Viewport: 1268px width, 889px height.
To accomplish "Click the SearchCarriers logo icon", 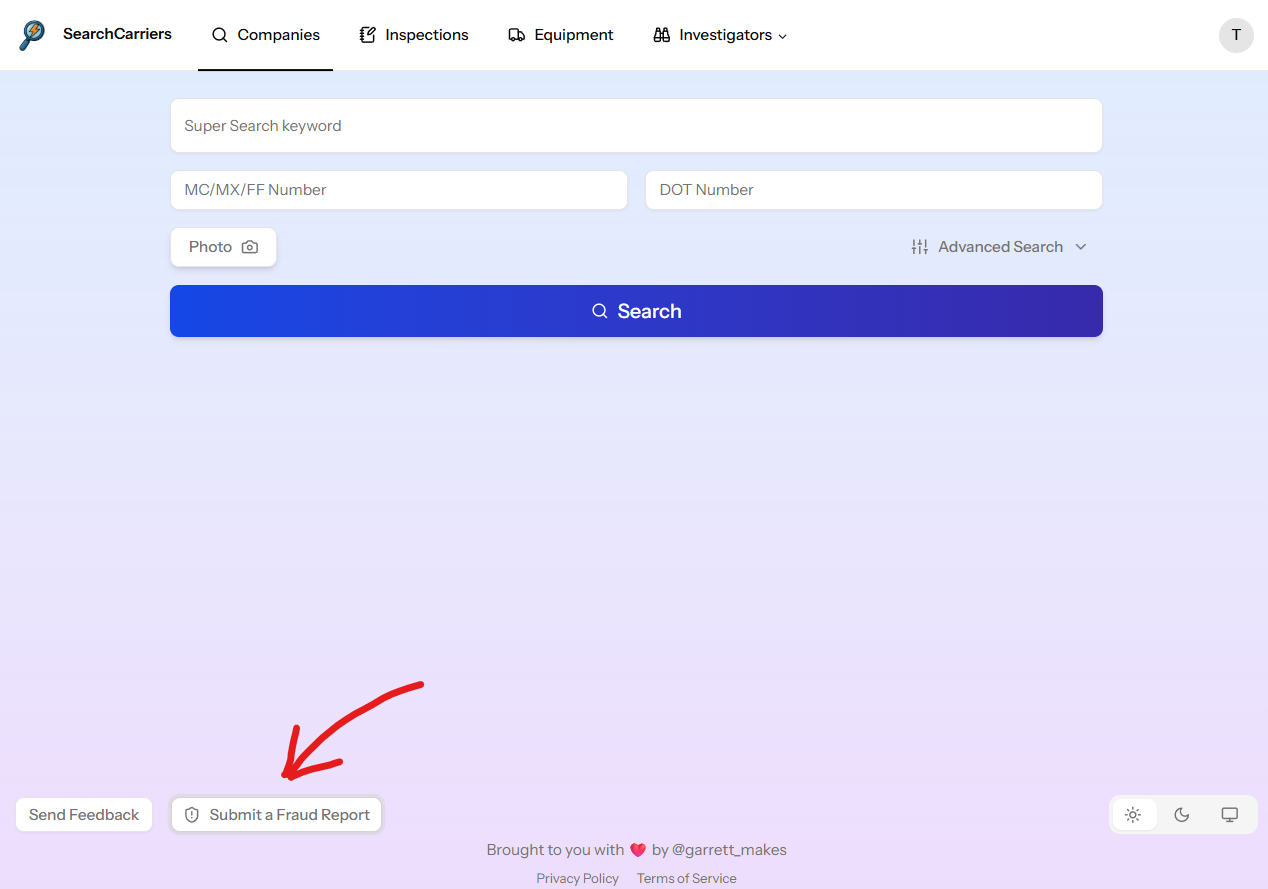I will coord(32,34).
